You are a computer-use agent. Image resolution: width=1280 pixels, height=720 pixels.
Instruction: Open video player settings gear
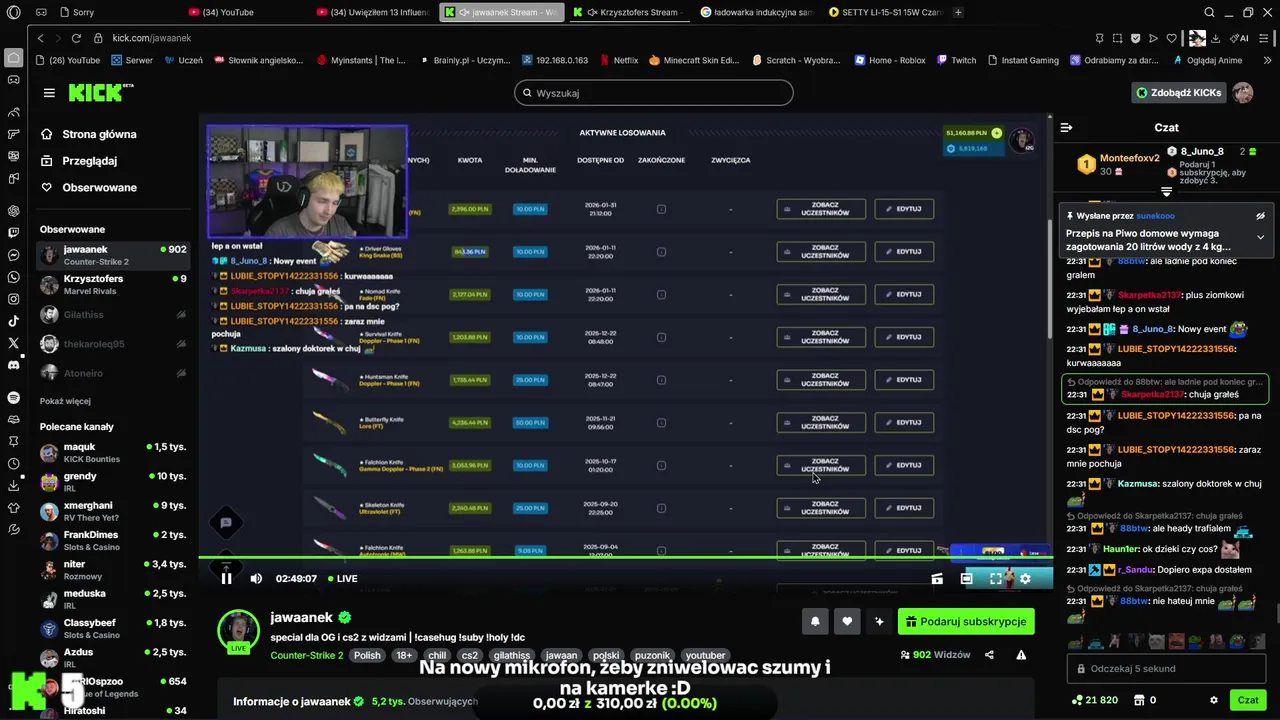pos(1025,578)
